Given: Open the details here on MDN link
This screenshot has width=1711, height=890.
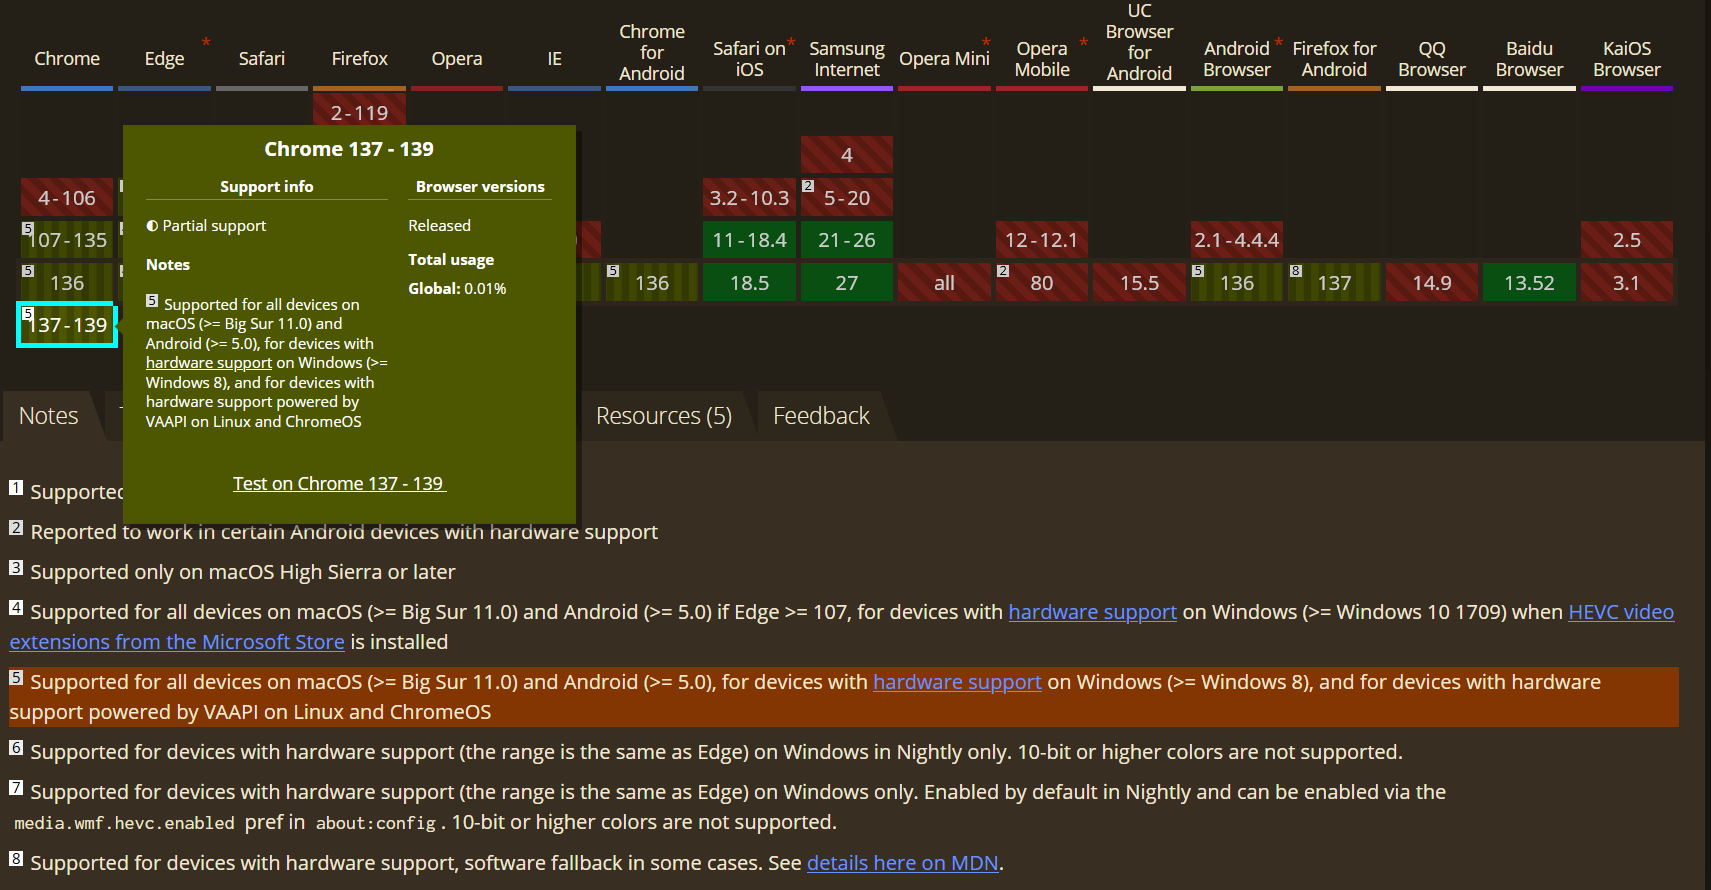Looking at the screenshot, I should pyautogui.click(x=903, y=863).
